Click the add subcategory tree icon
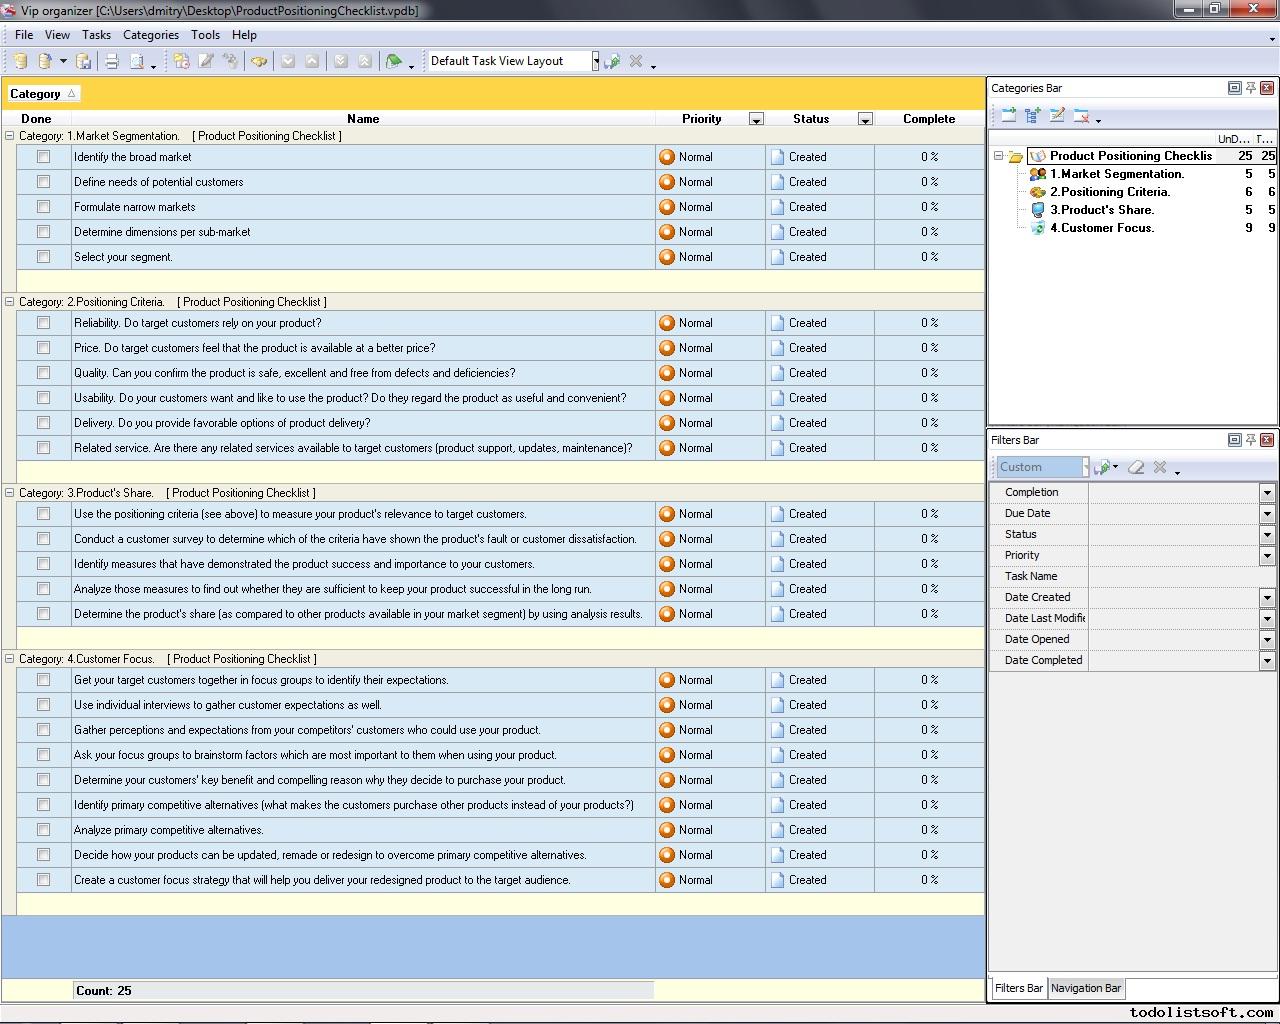 point(1032,116)
